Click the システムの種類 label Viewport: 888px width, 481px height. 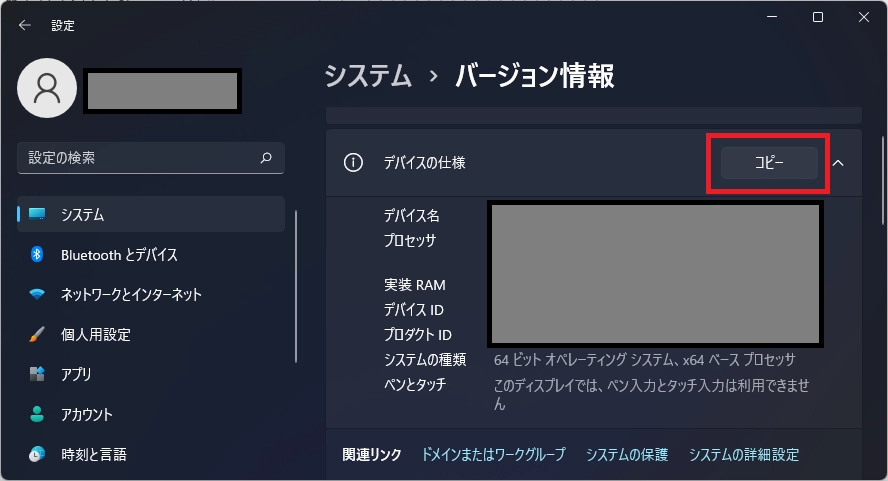tap(425, 360)
